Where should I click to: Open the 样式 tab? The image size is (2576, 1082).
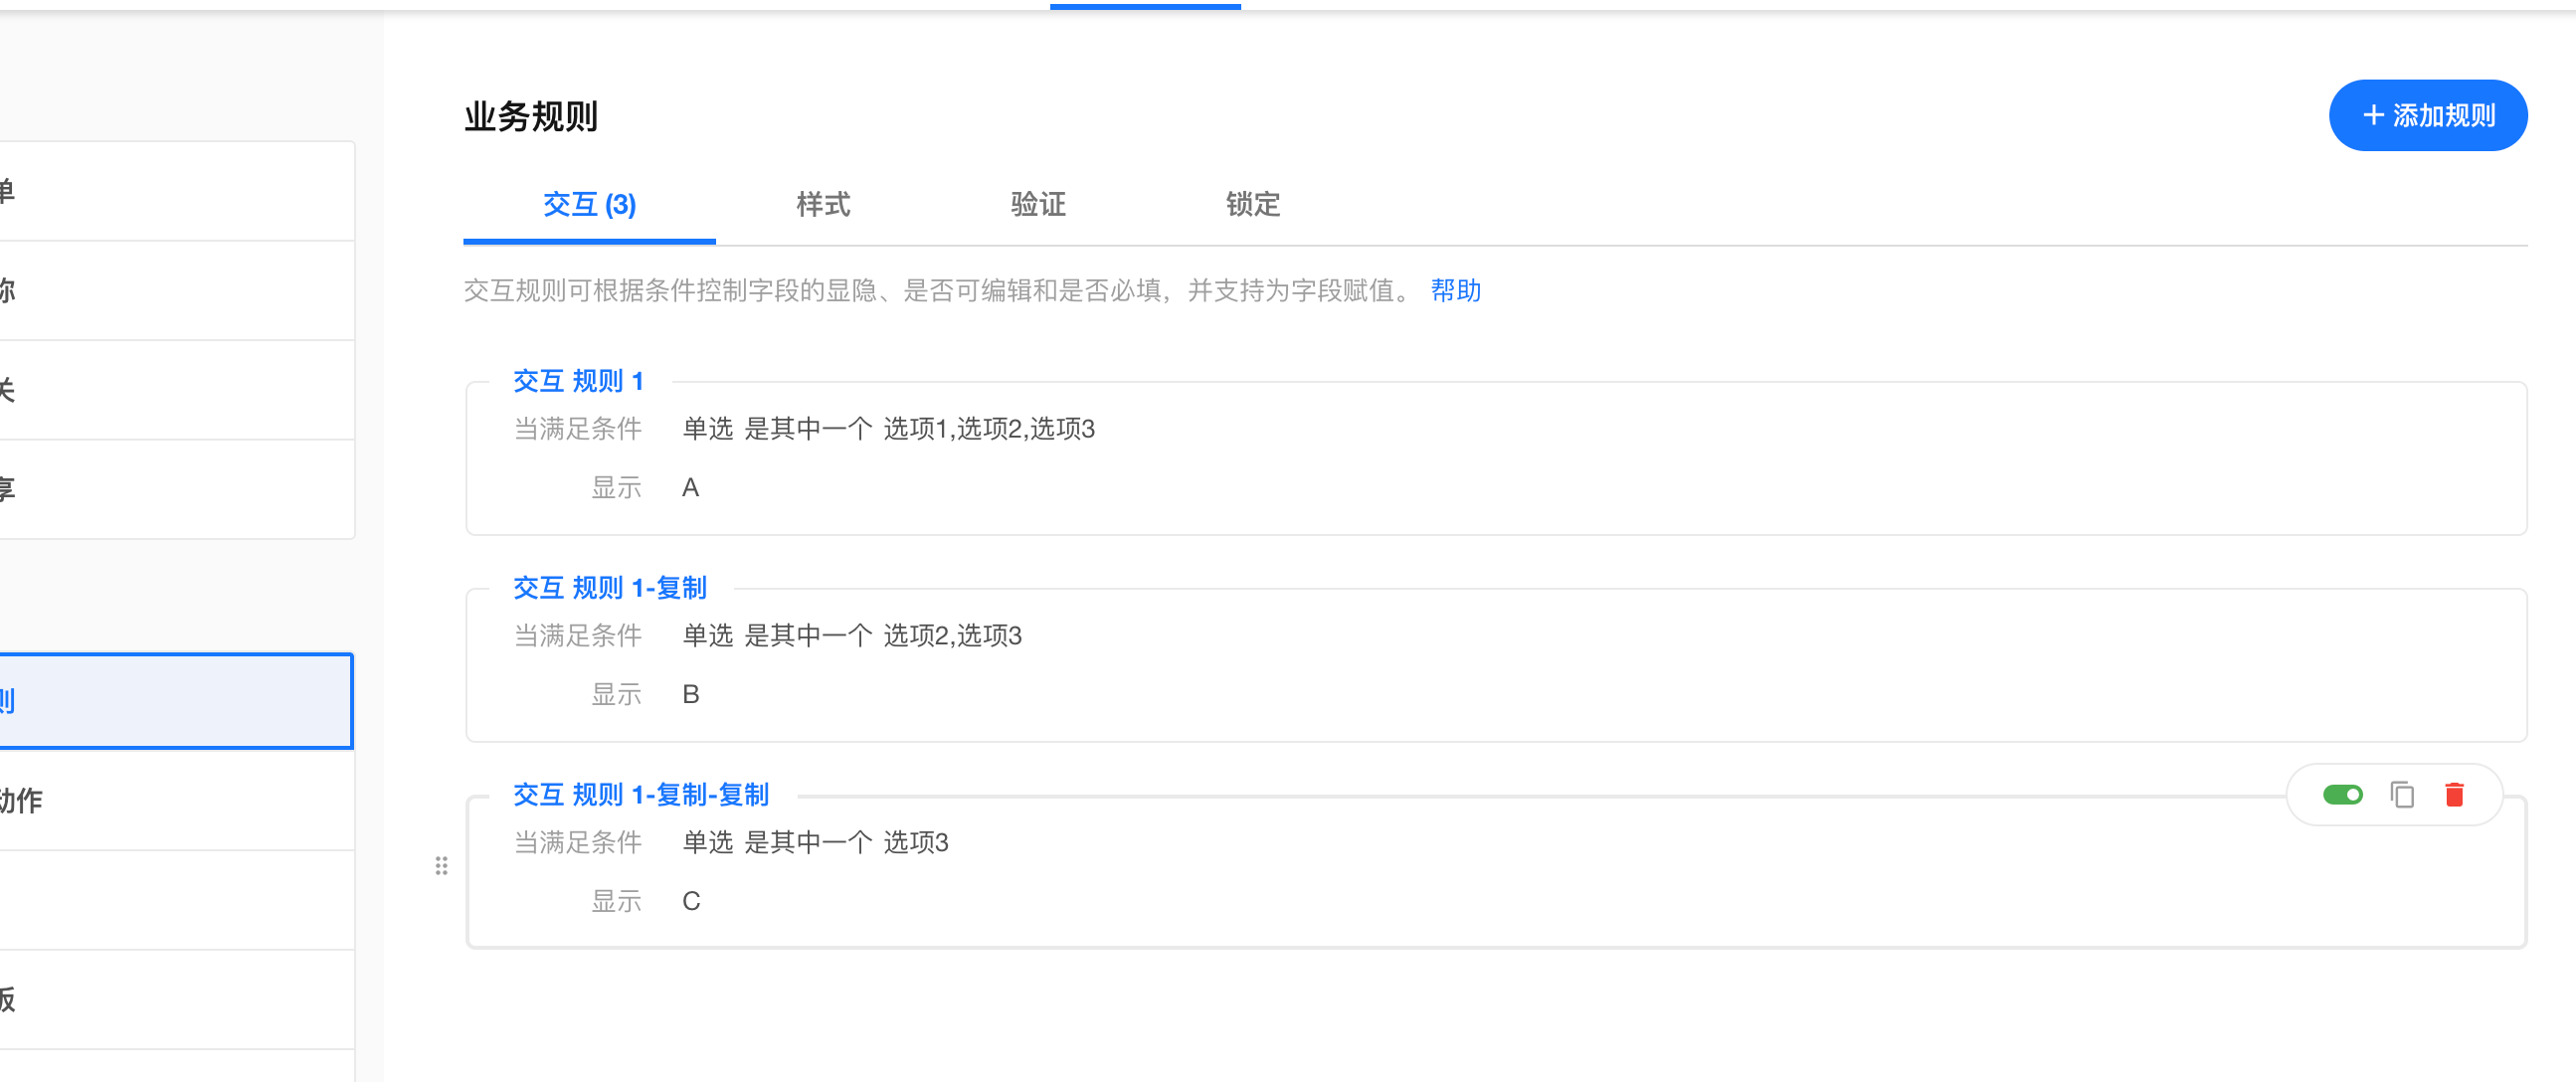[x=823, y=205]
